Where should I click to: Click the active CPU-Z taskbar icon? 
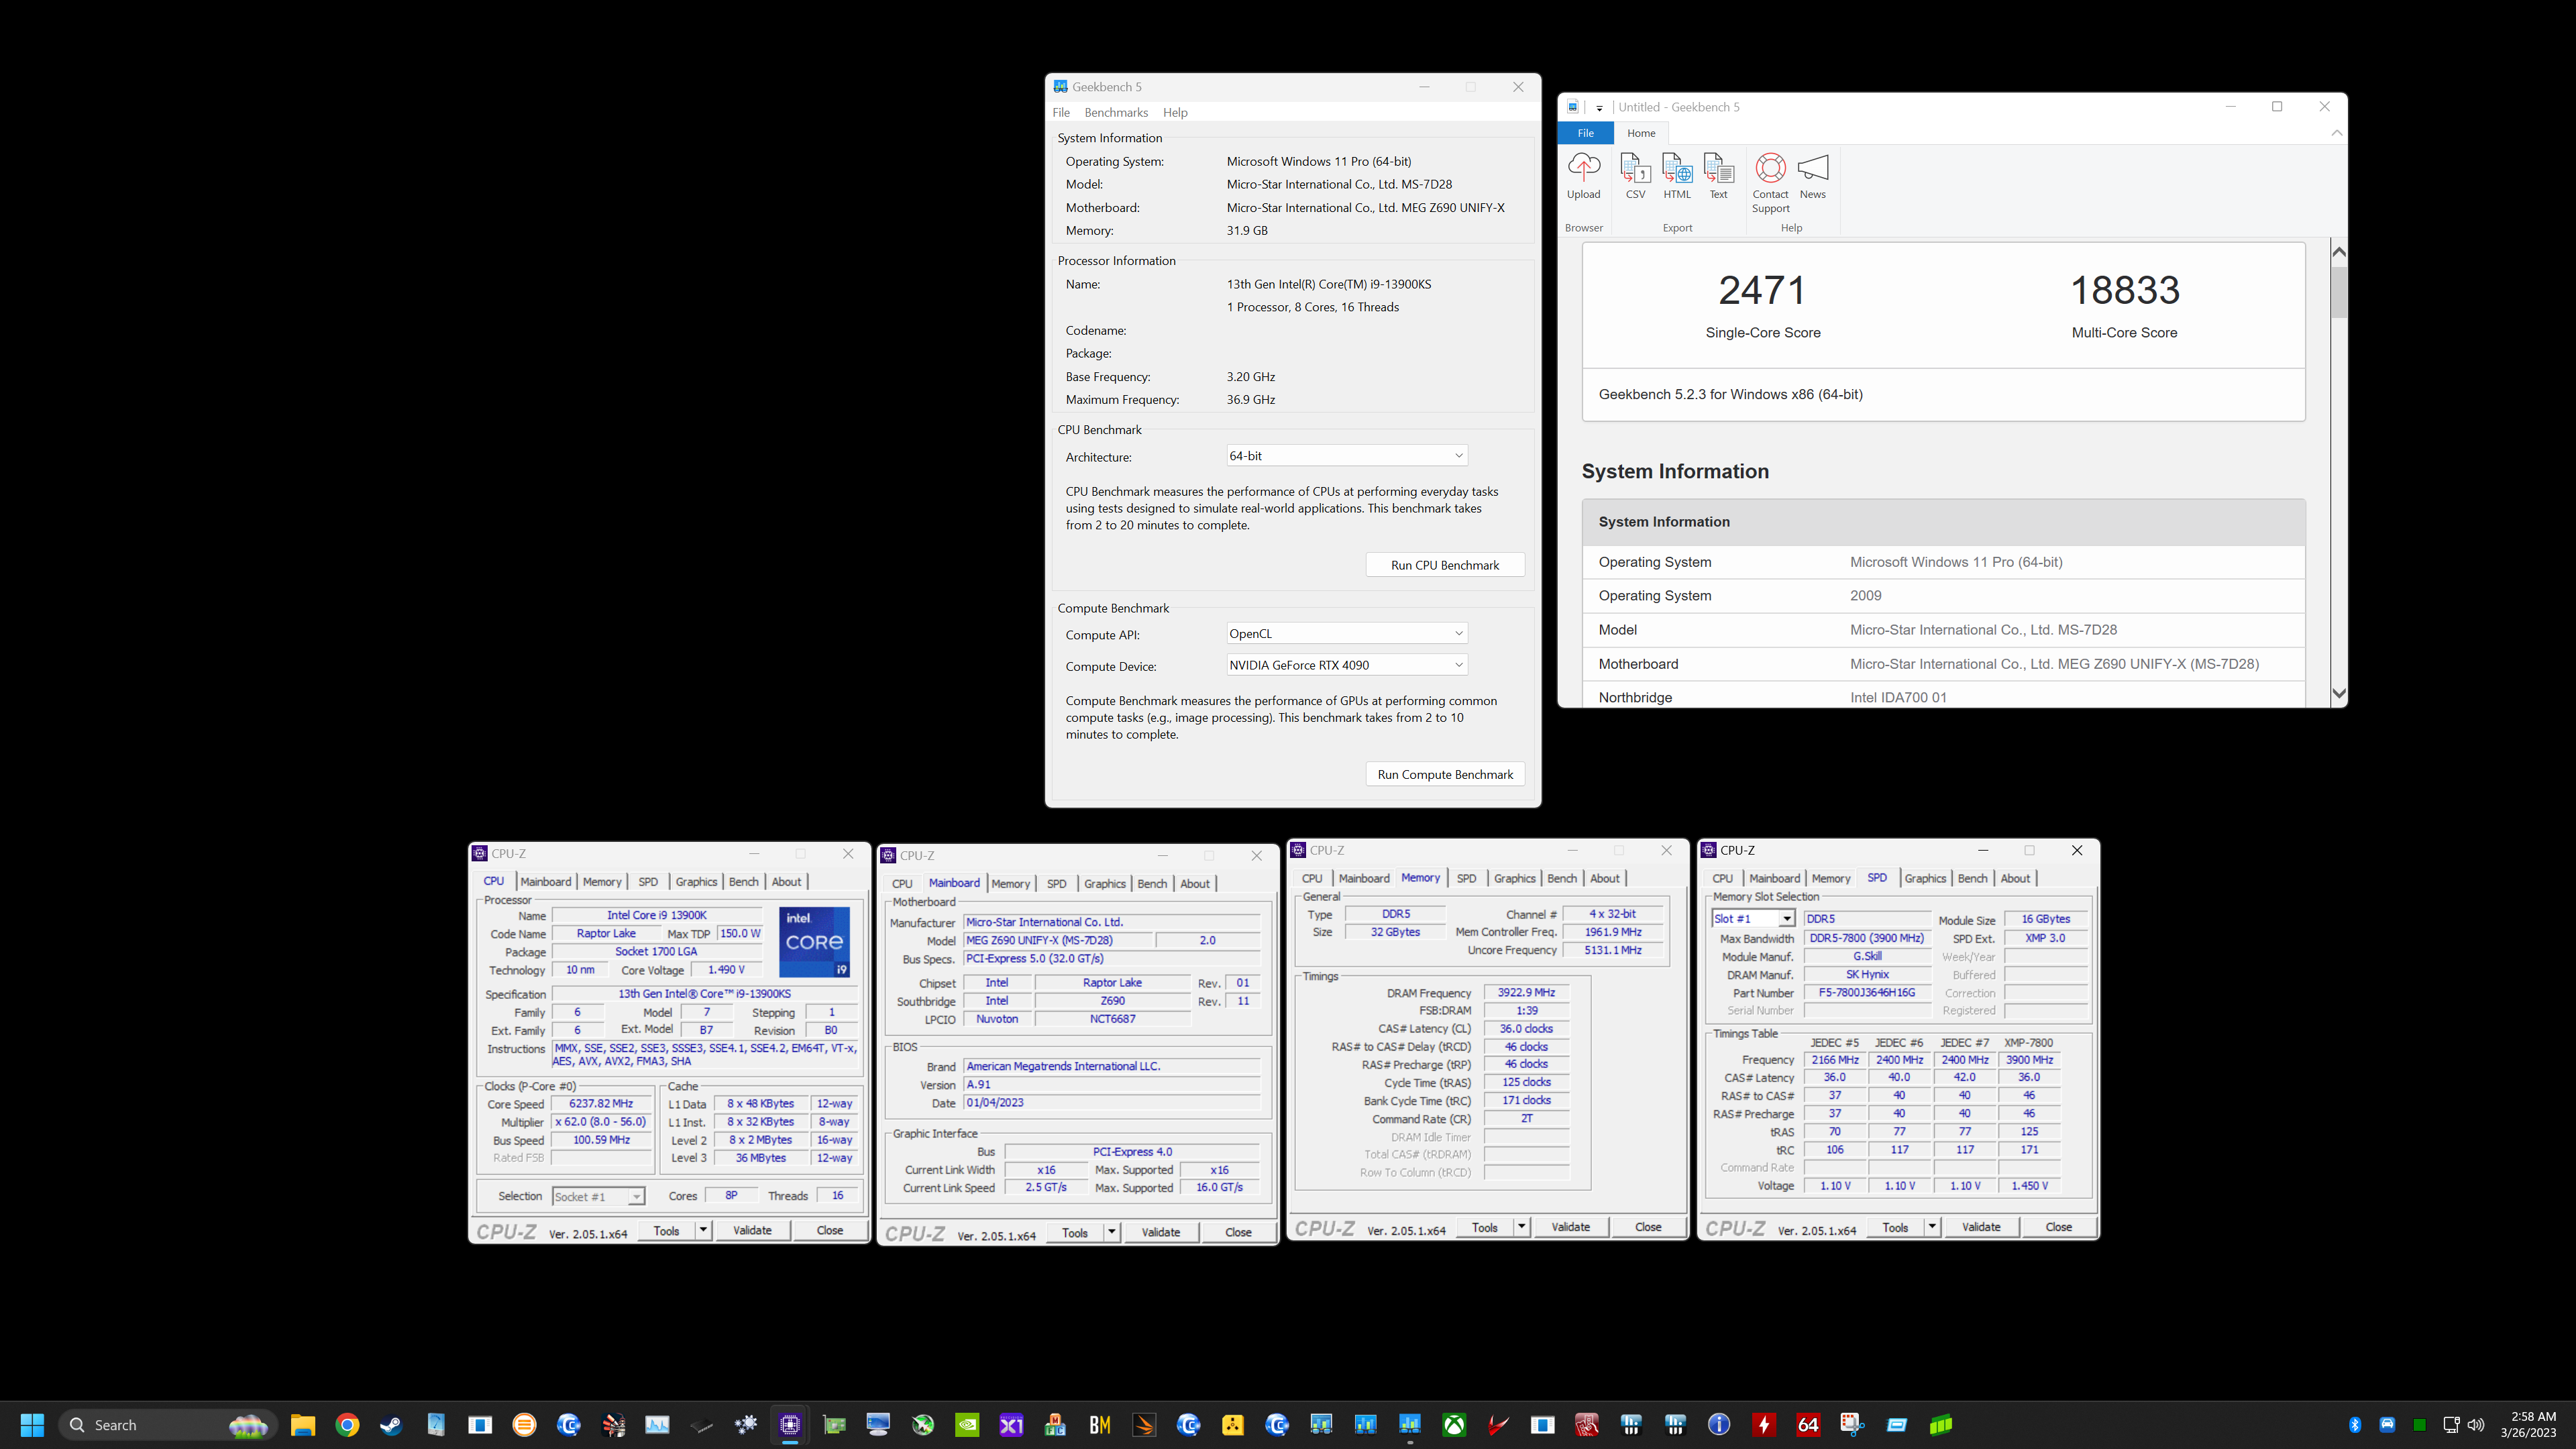790,1425
